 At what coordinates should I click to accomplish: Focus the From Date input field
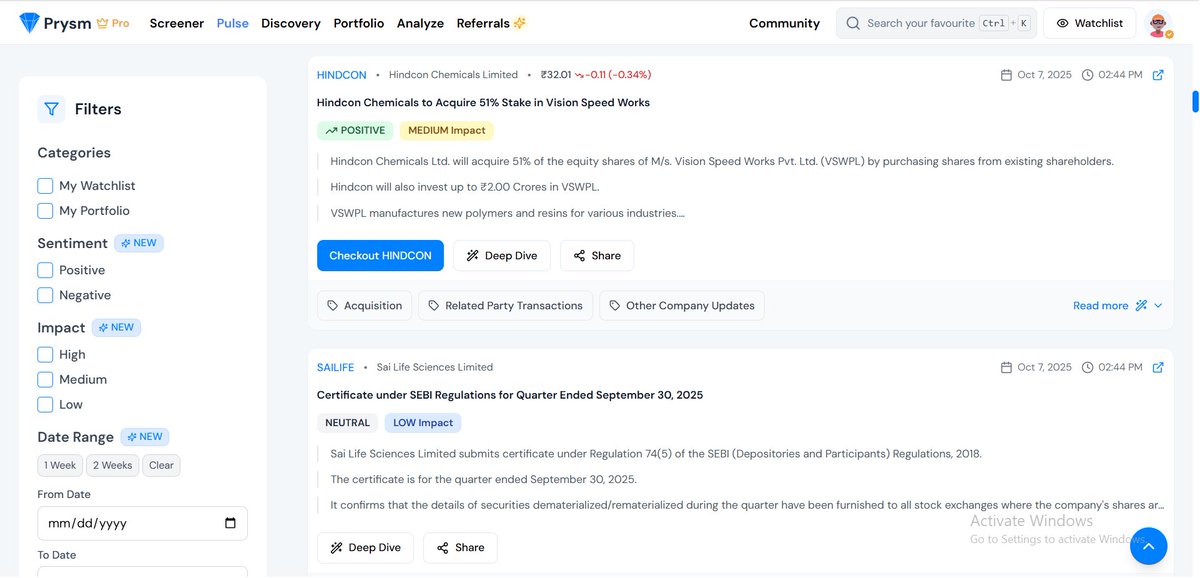(142, 523)
